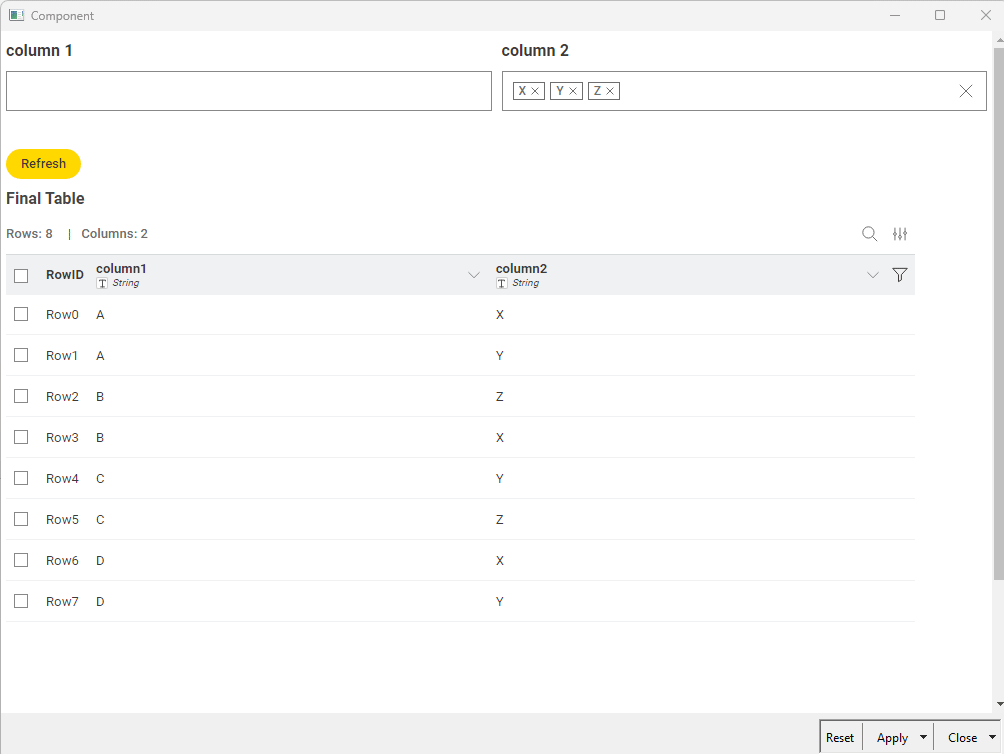The image size is (1004, 754).
Task: Remove the Y tag from column 2
Action: pyautogui.click(x=573, y=91)
